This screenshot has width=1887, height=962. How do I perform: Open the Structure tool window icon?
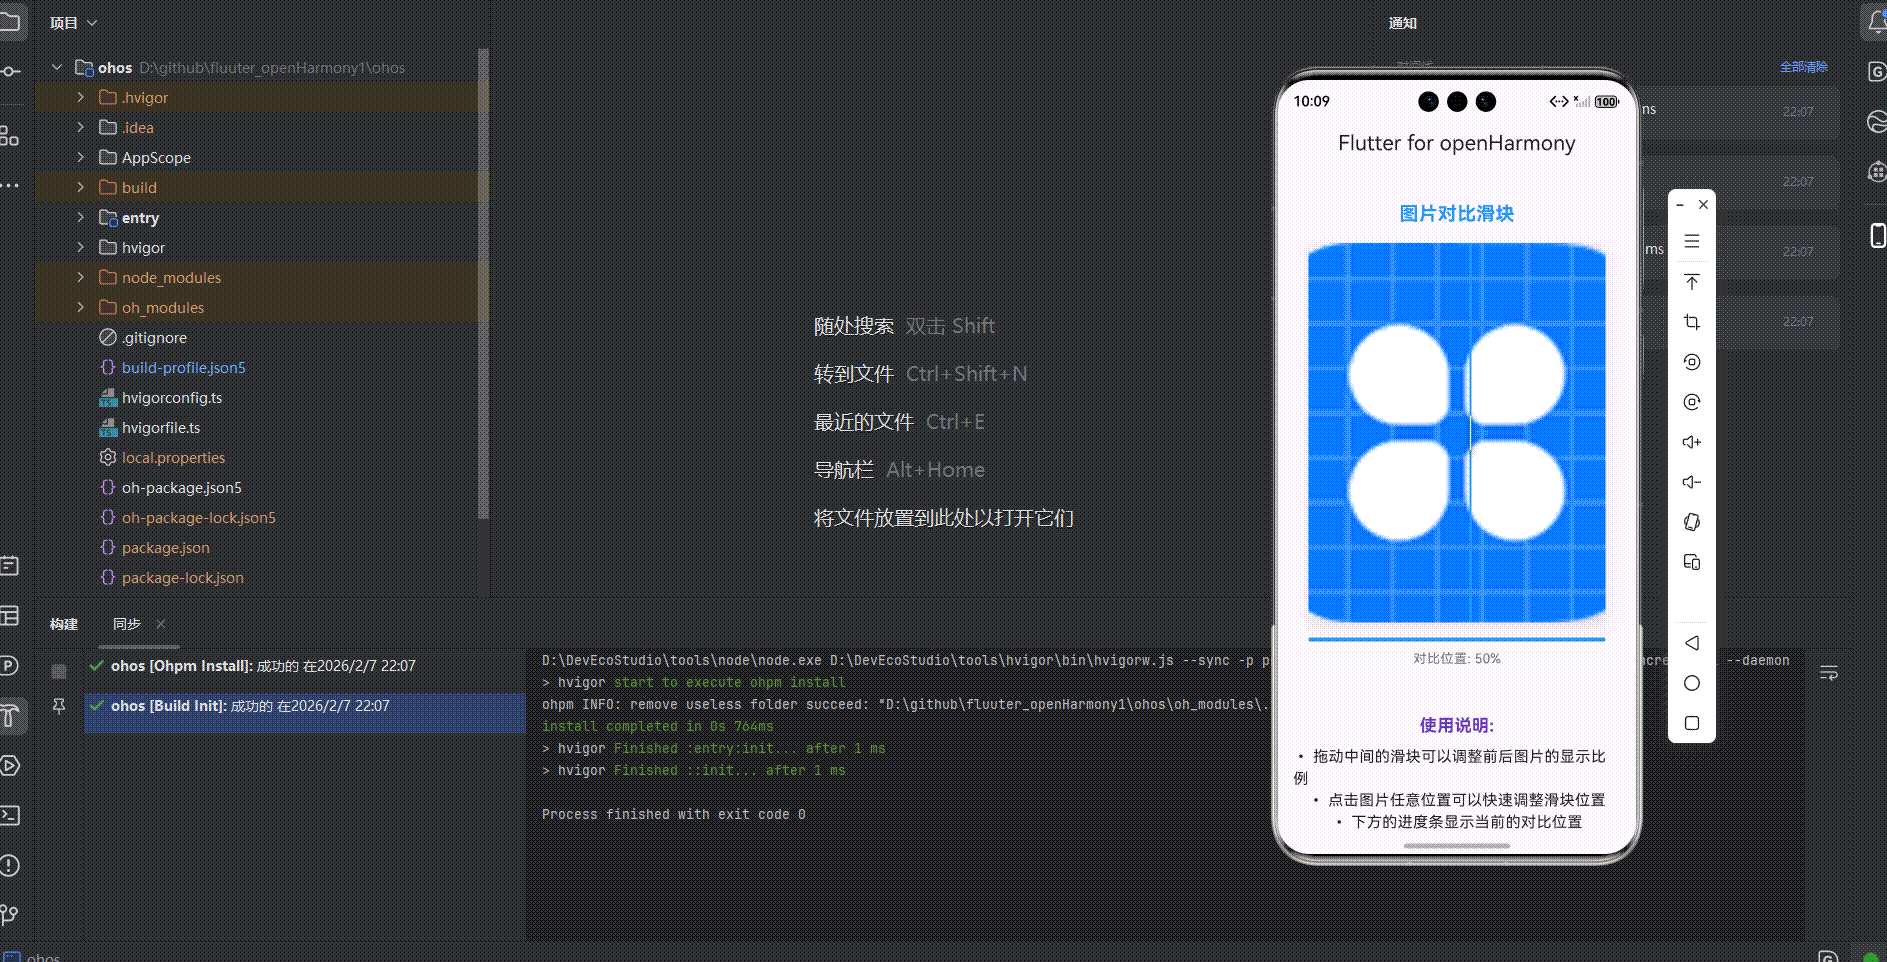click(9, 135)
